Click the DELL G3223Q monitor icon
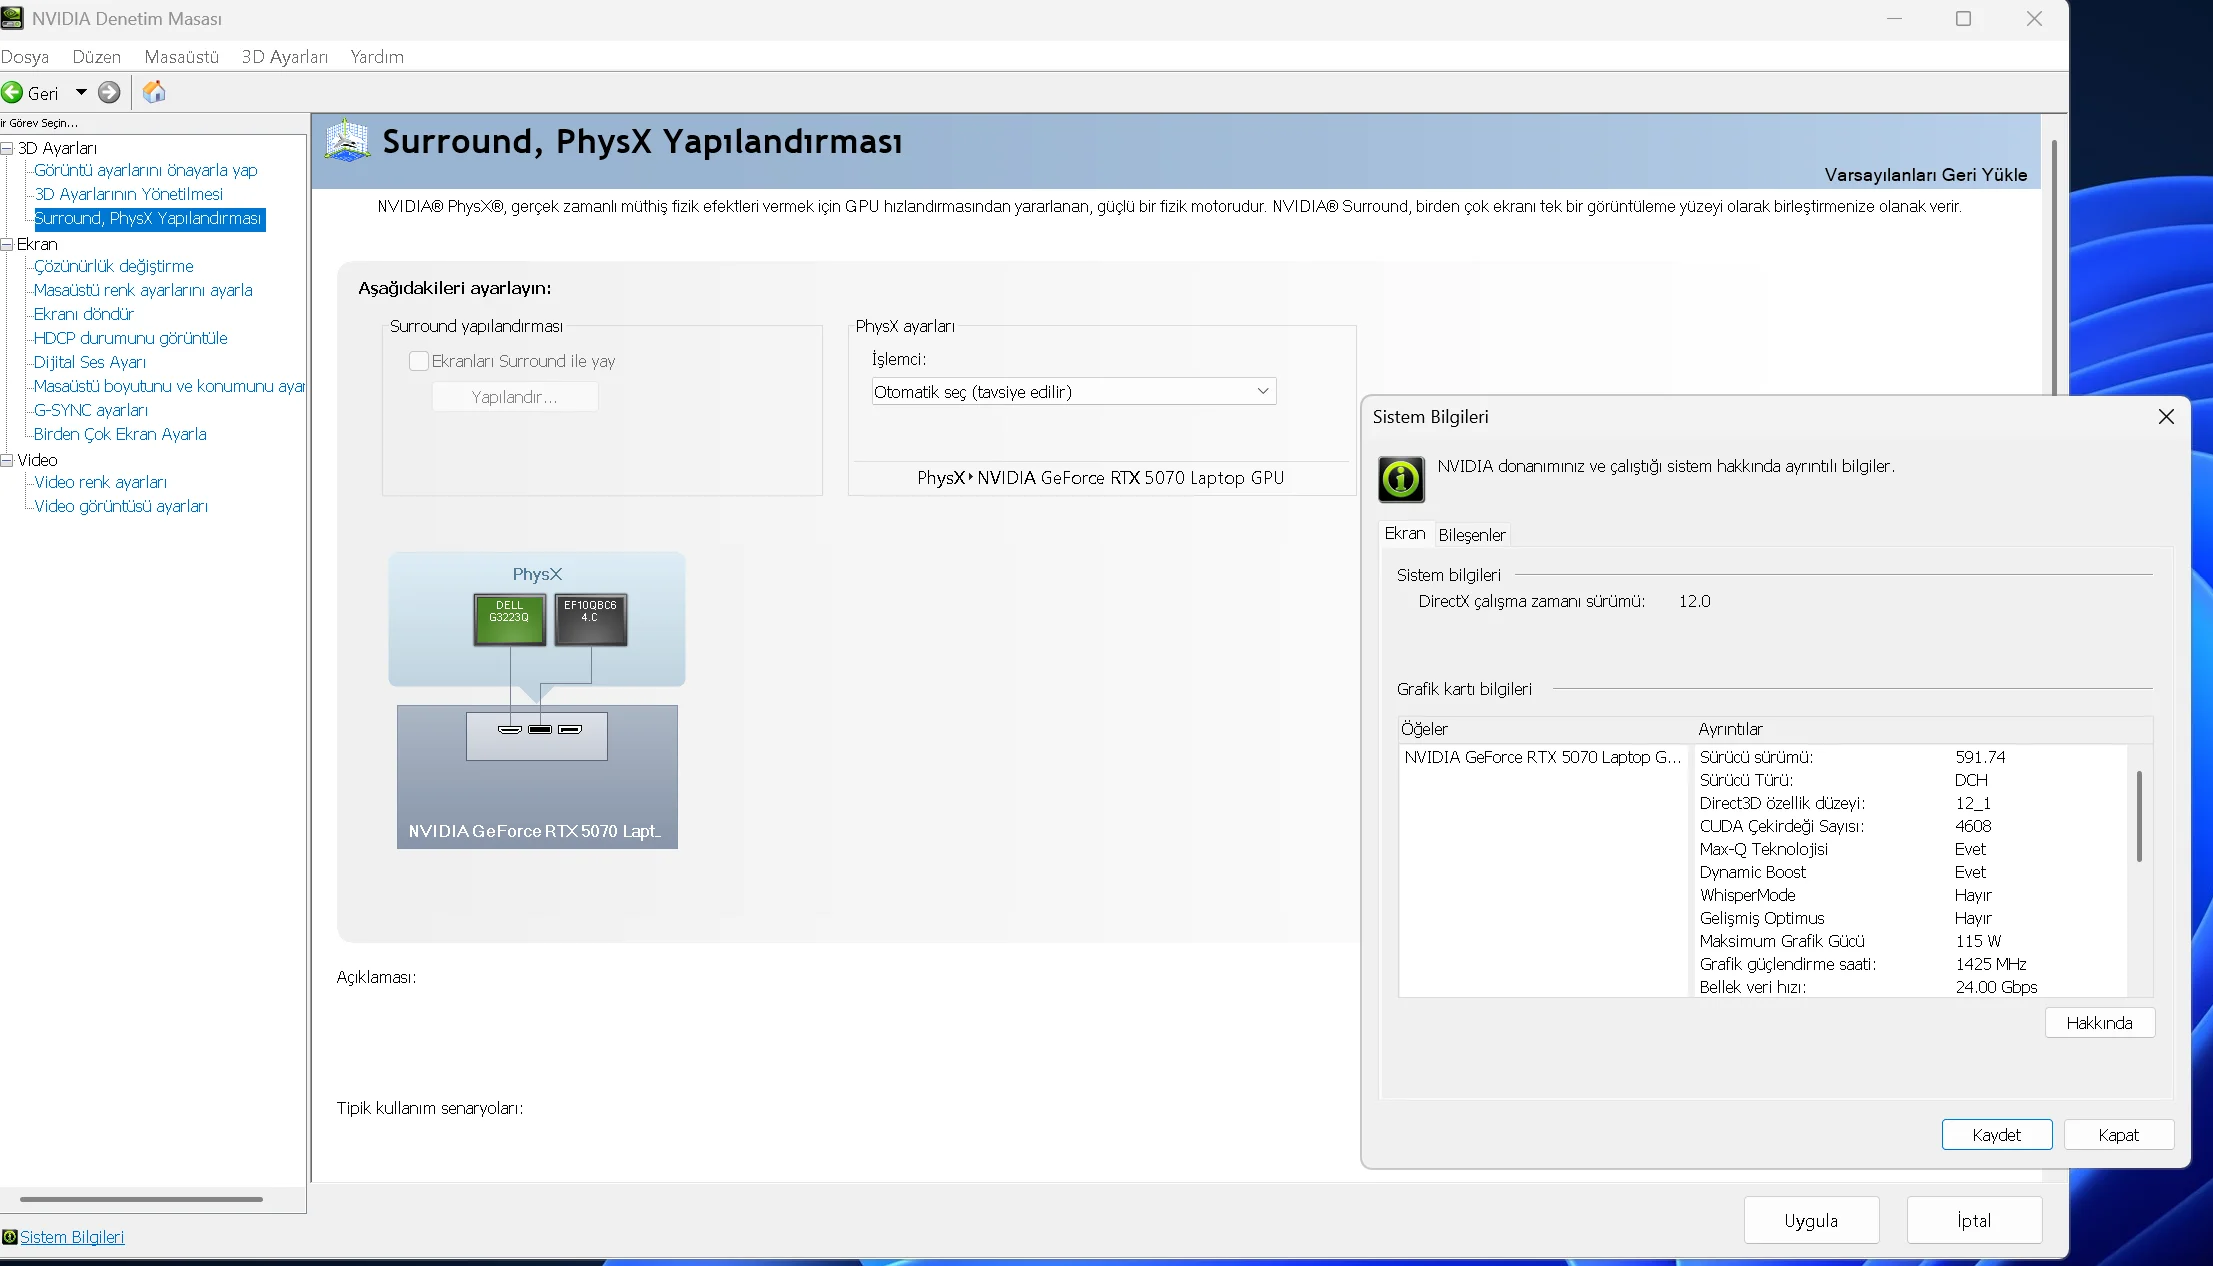Image resolution: width=2213 pixels, height=1266 pixels. coord(509,619)
